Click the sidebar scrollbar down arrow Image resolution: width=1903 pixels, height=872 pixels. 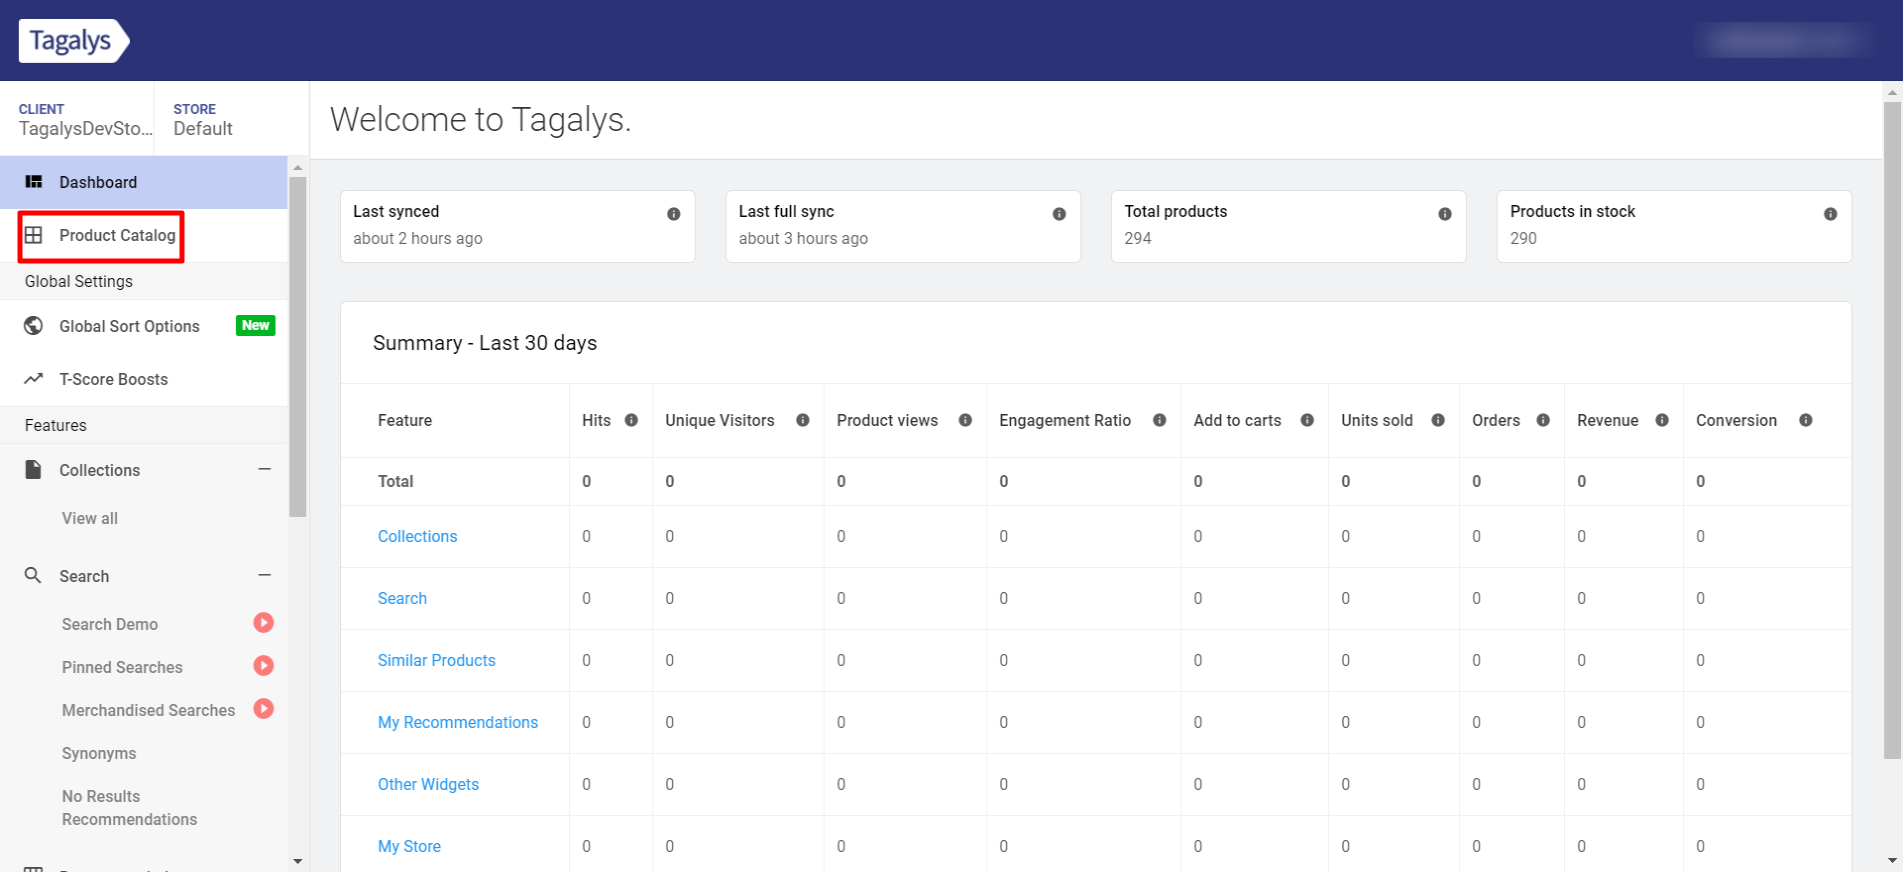(x=297, y=861)
